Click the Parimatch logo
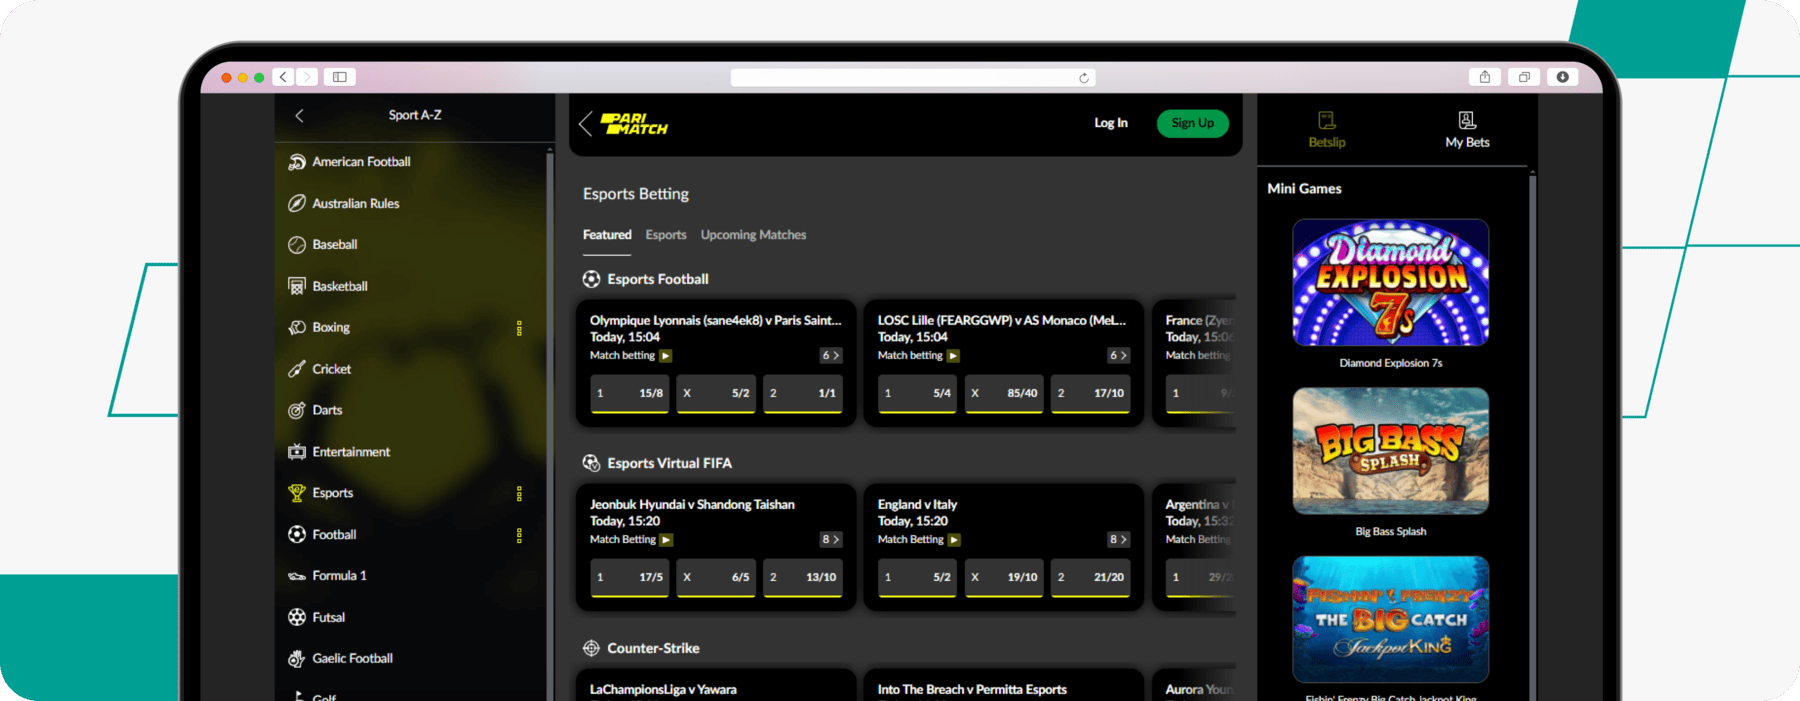Image resolution: width=1800 pixels, height=701 pixels. pyautogui.click(x=634, y=124)
